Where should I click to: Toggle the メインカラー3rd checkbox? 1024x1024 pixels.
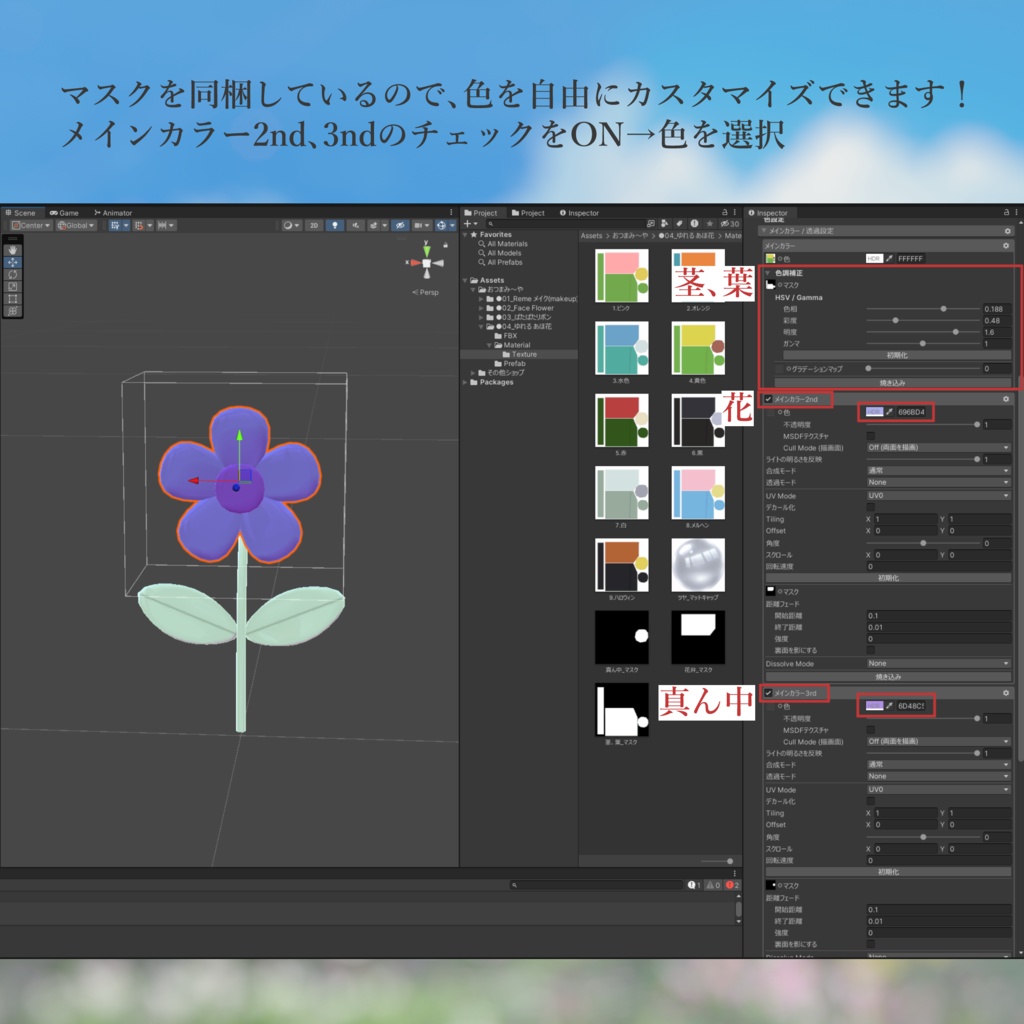click(x=769, y=693)
